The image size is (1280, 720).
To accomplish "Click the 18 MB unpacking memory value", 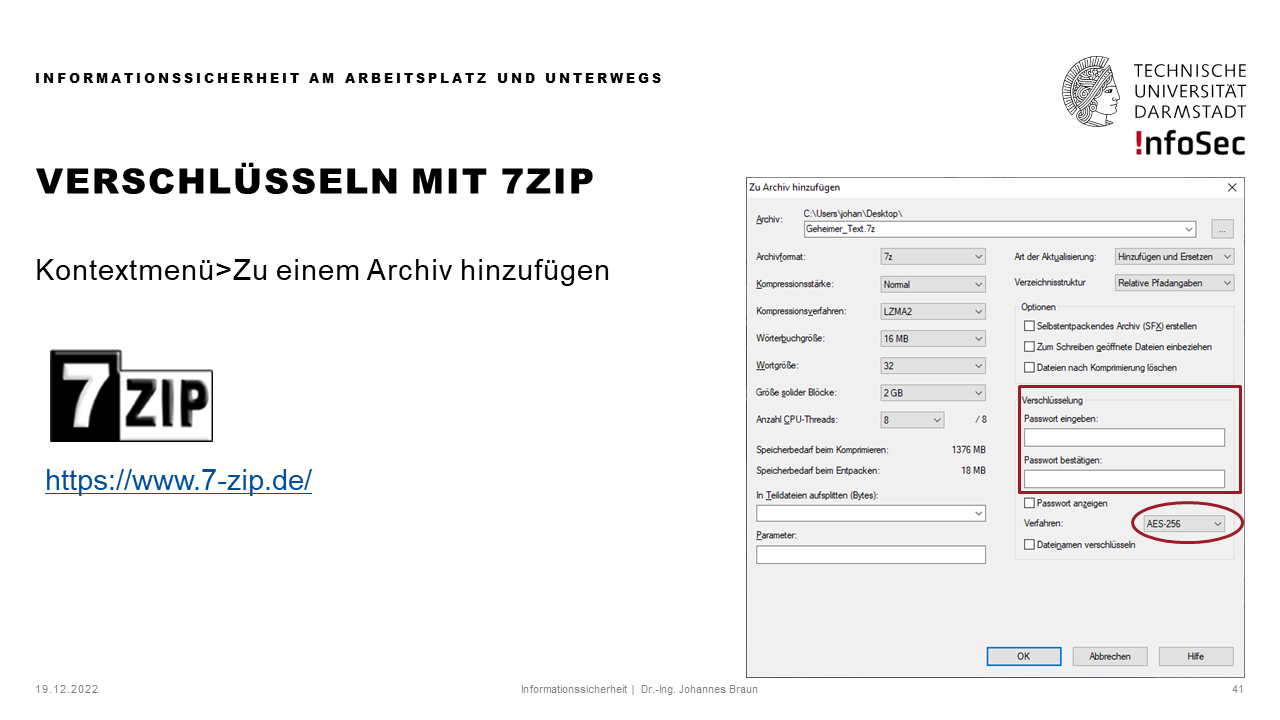I will tap(973, 471).
